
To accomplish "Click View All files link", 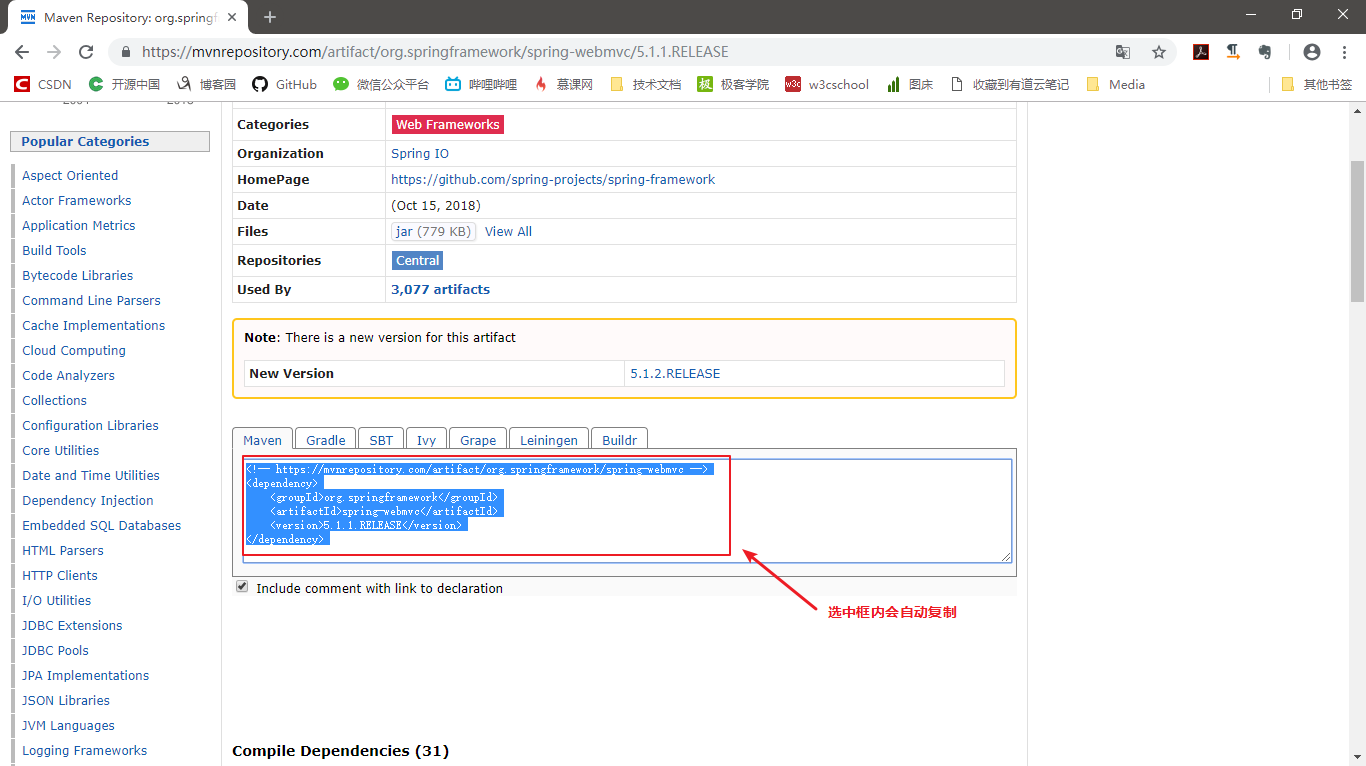I will 508,231.
